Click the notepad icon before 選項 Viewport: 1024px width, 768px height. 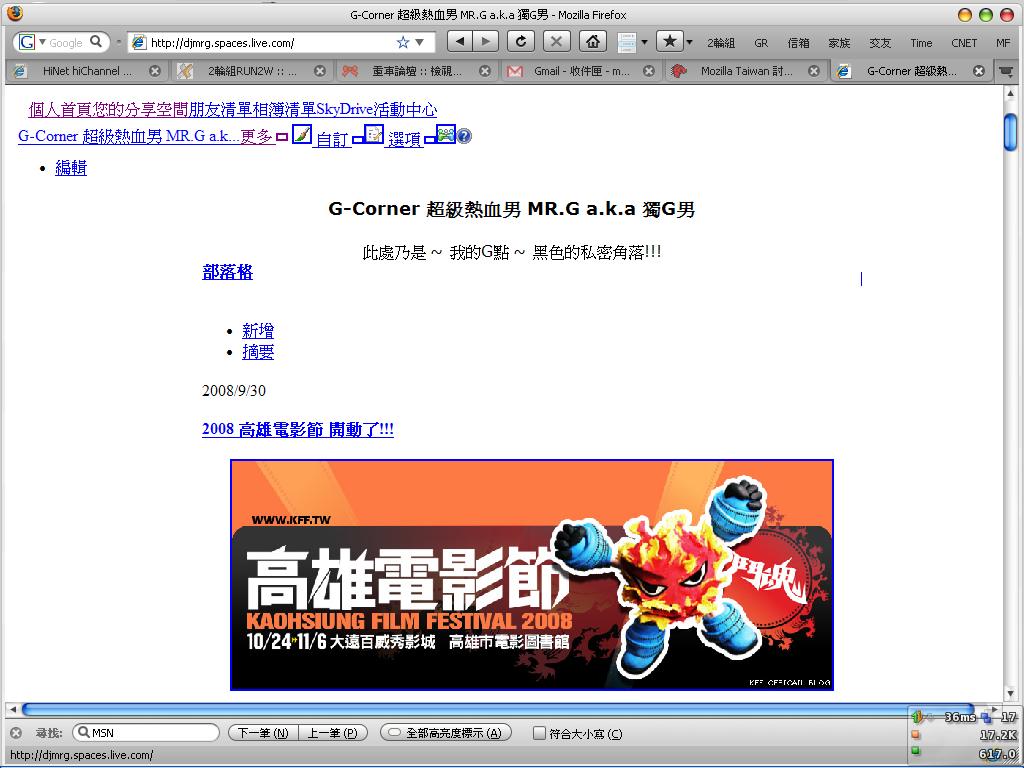(374, 134)
